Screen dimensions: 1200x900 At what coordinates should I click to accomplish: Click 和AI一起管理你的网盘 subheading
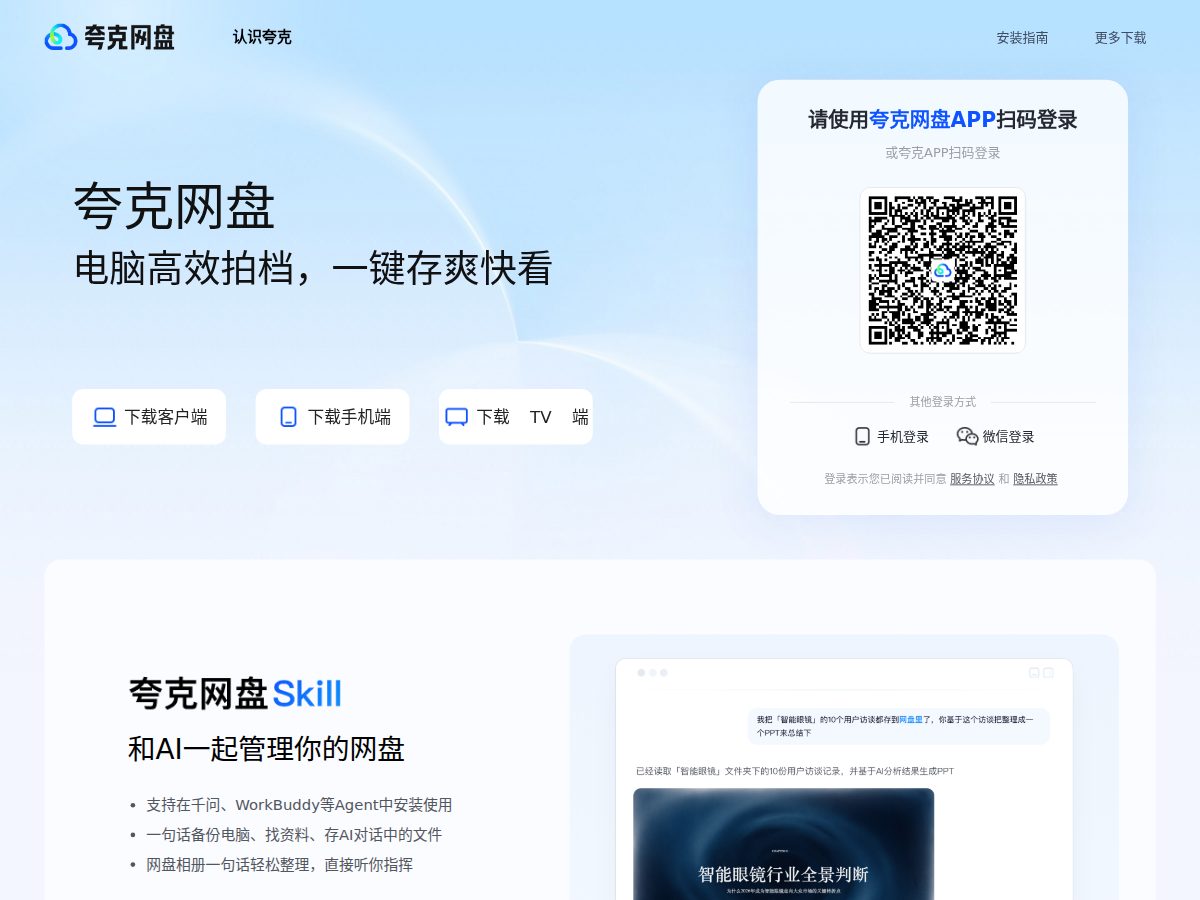coord(266,749)
